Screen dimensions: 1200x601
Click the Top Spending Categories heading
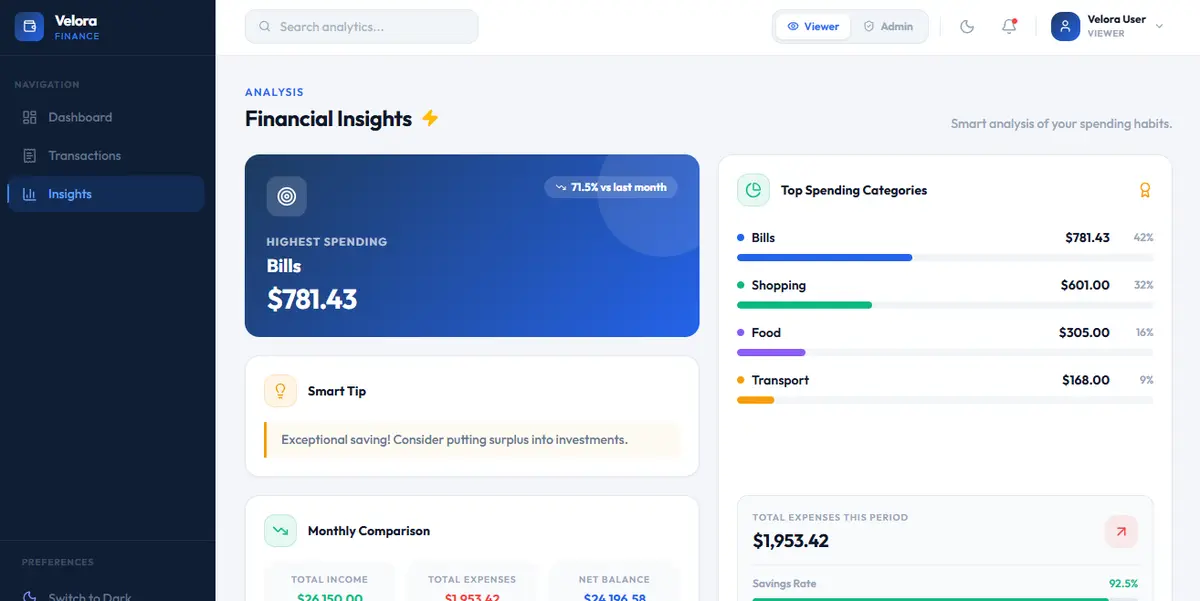854,190
